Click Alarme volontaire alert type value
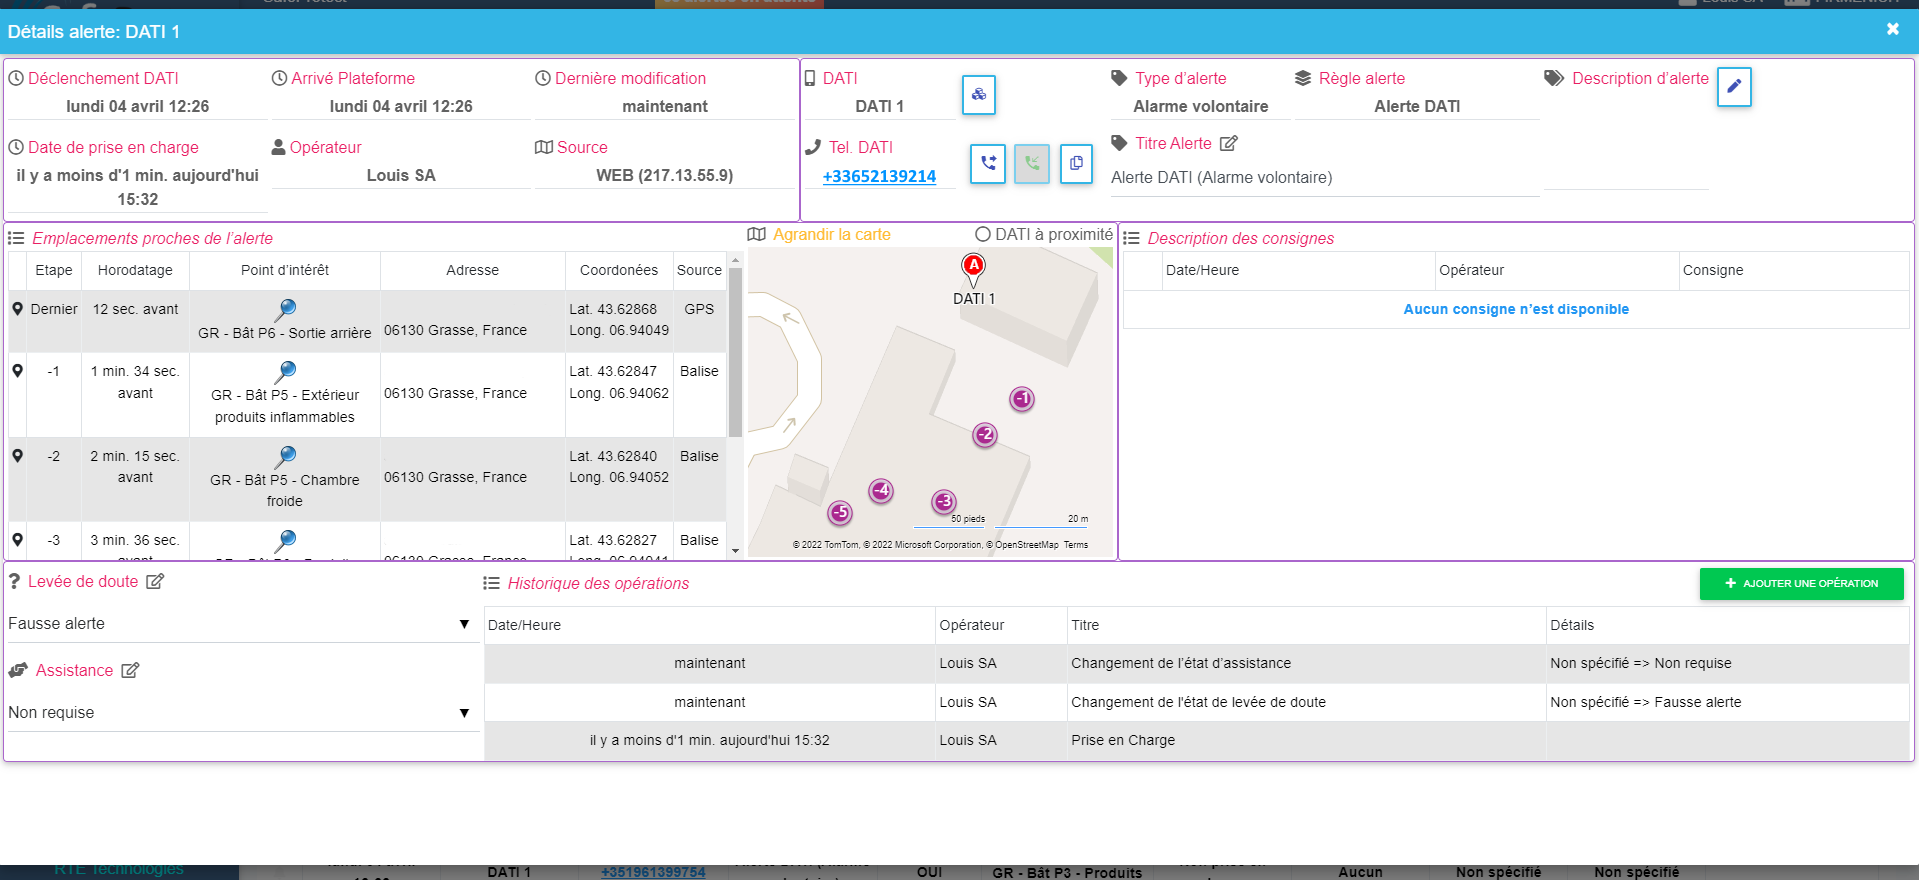The image size is (1919, 880). [1200, 106]
